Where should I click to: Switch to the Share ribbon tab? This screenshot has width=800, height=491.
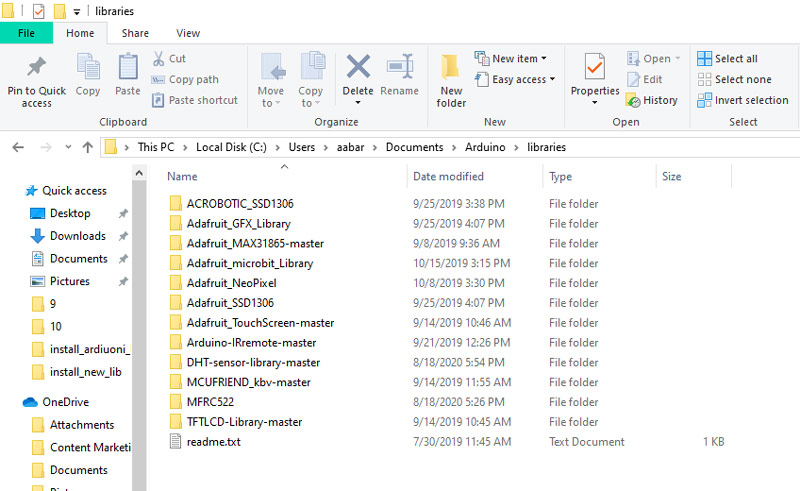point(135,33)
